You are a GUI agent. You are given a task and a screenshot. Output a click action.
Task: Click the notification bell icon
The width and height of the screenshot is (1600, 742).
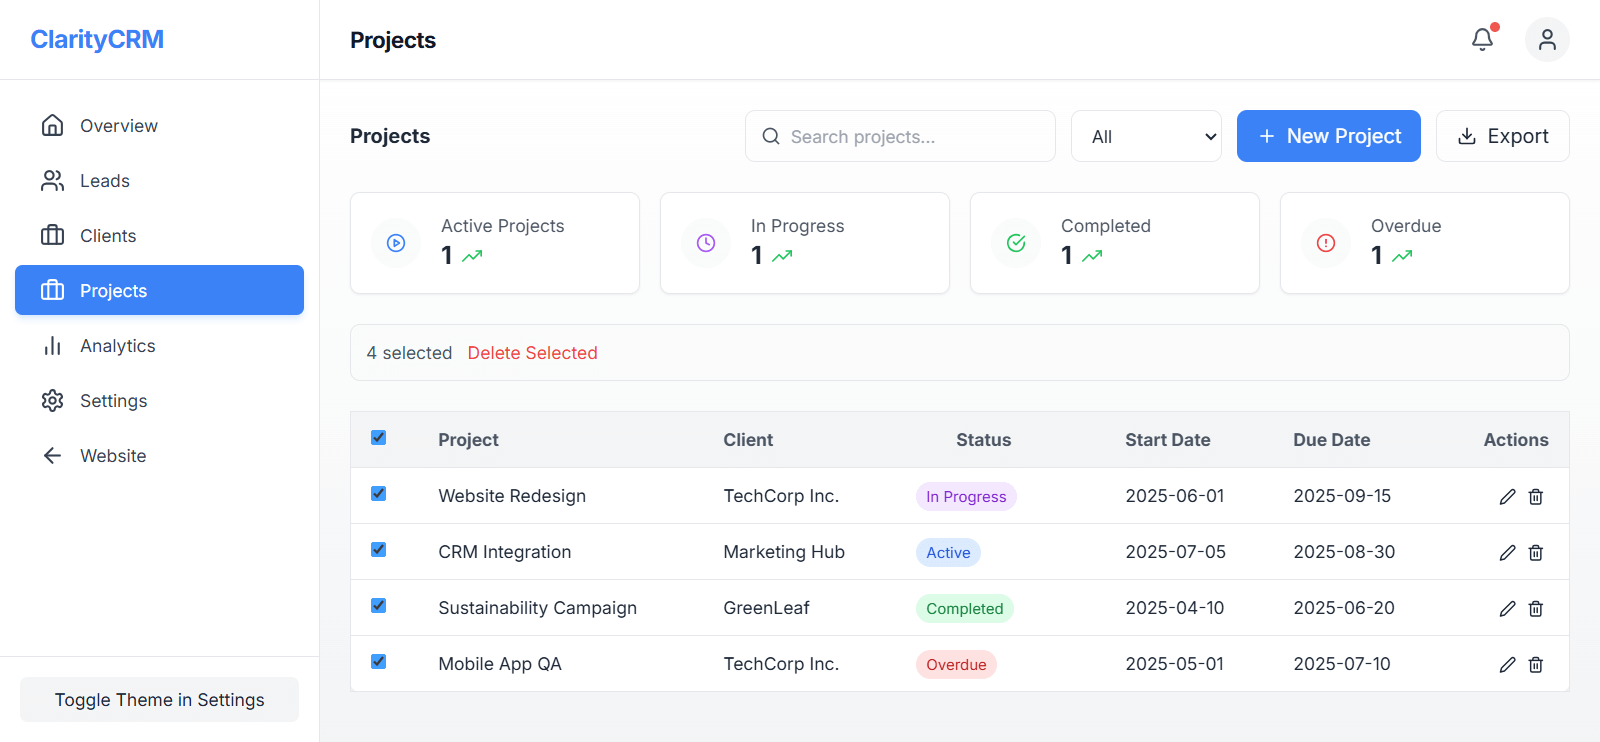[1482, 39]
